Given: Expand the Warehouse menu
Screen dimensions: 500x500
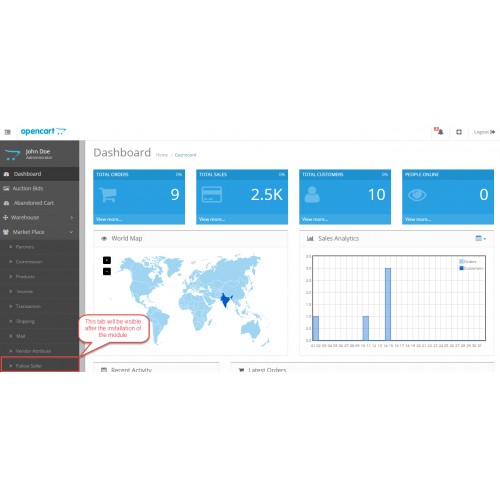Looking at the screenshot, I should pyautogui.click(x=40, y=217).
